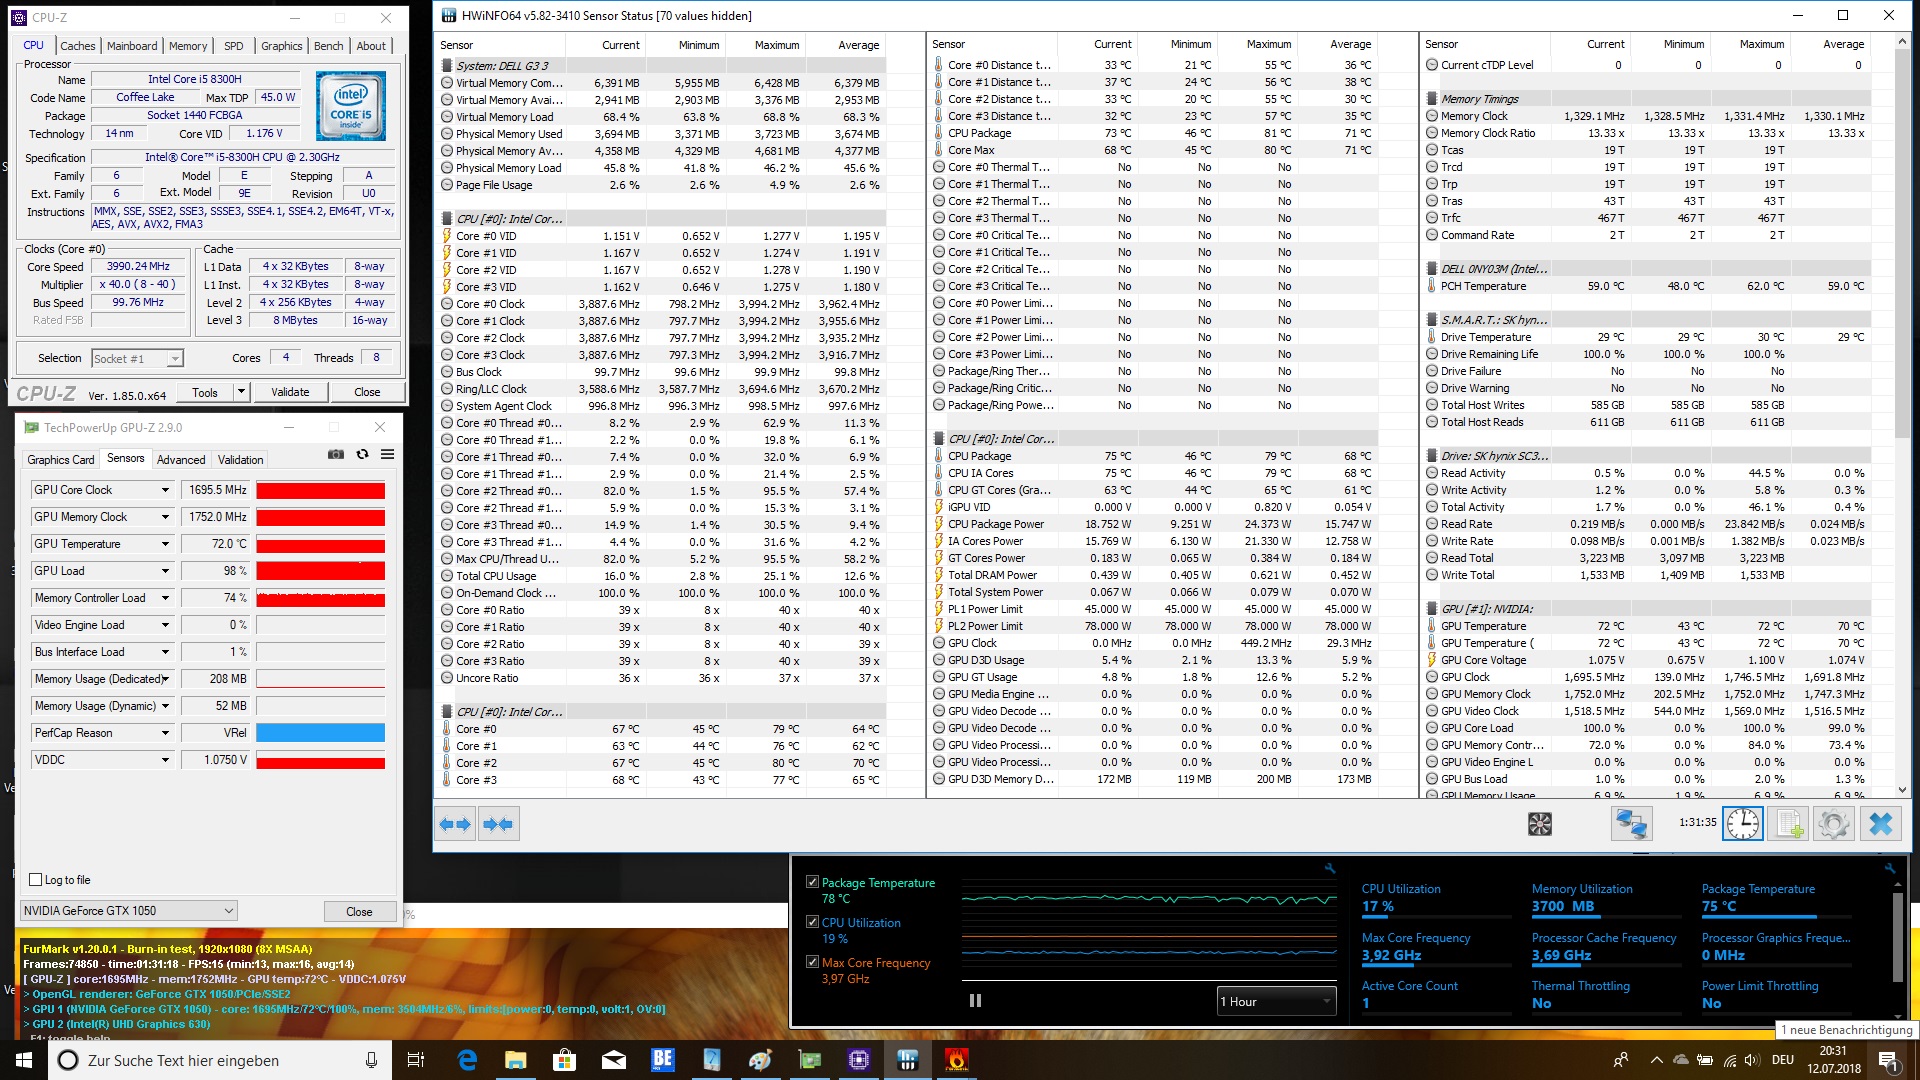Viewport: 1920px width, 1080px height.
Task: Click HWiNFO fan control icon
Action: click(x=1540, y=824)
